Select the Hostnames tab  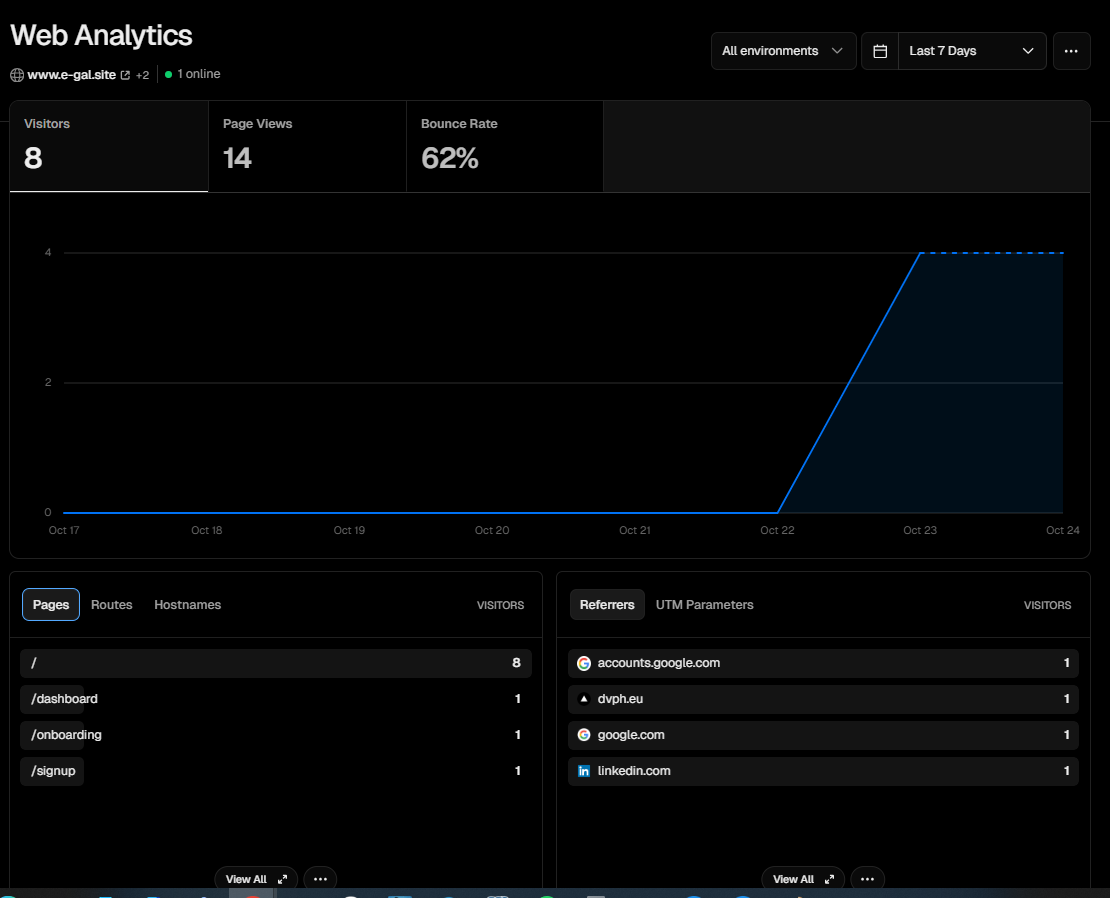pyautogui.click(x=187, y=605)
